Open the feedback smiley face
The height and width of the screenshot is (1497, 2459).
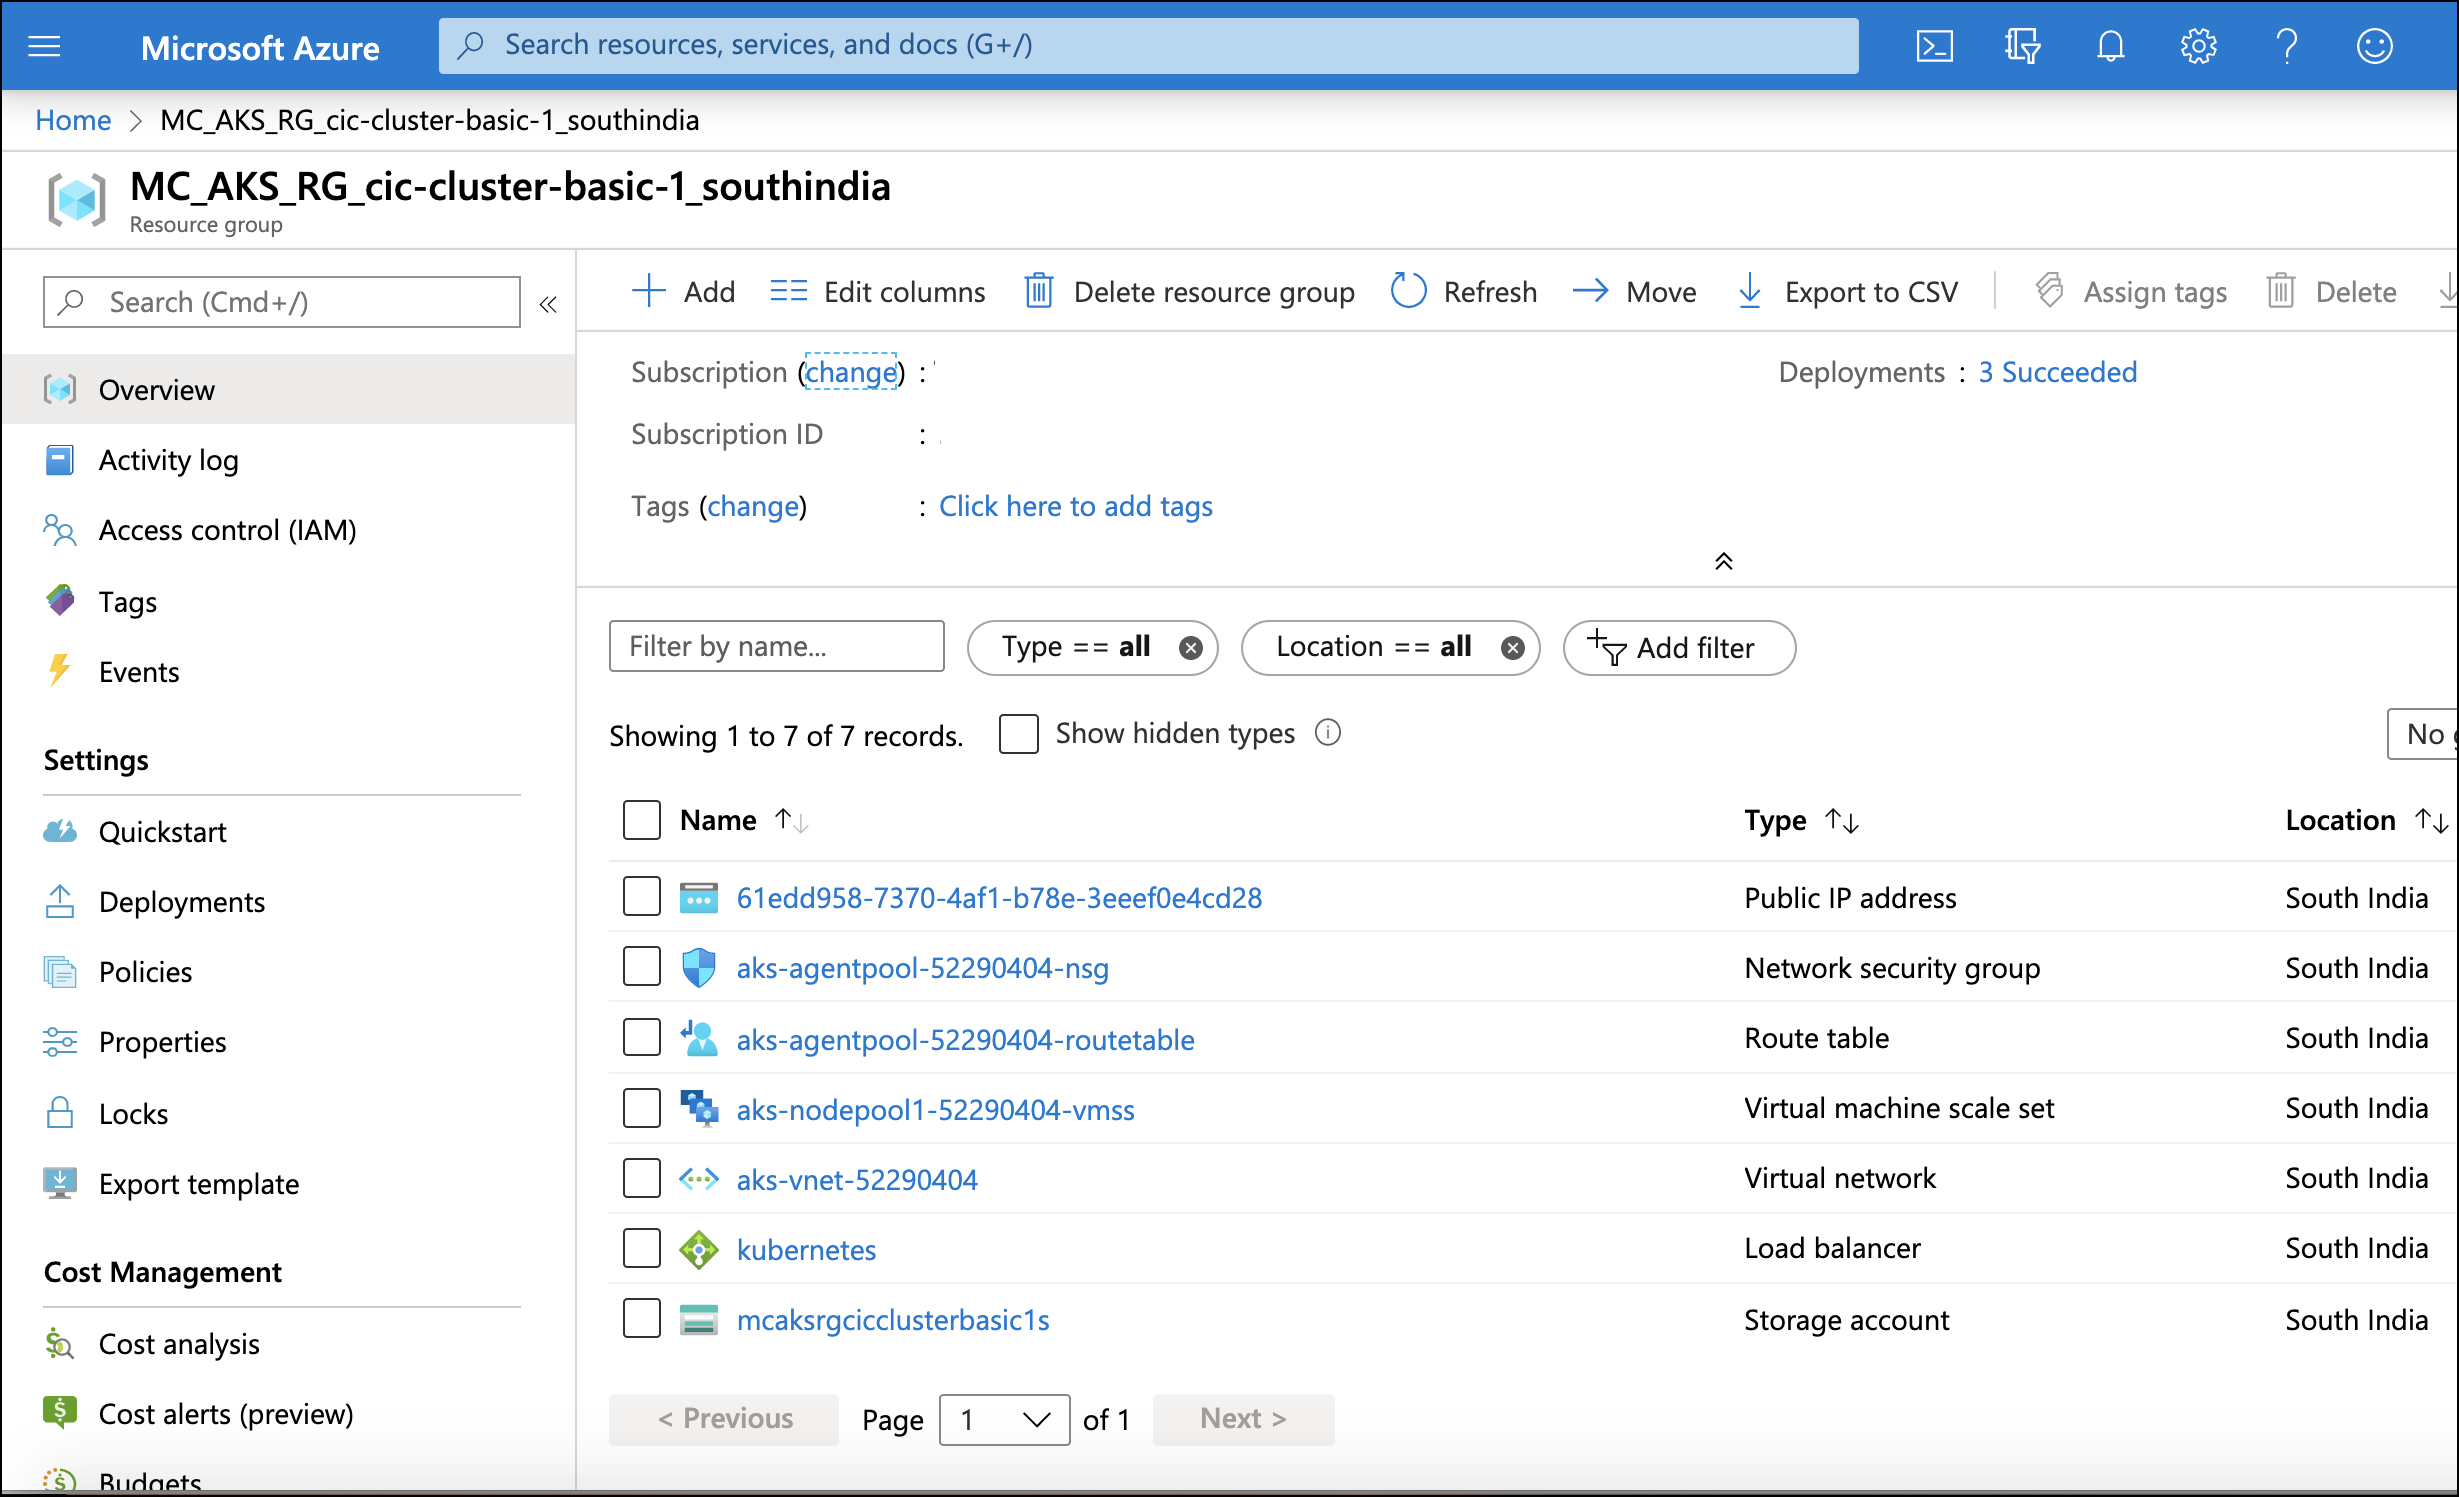(2374, 46)
